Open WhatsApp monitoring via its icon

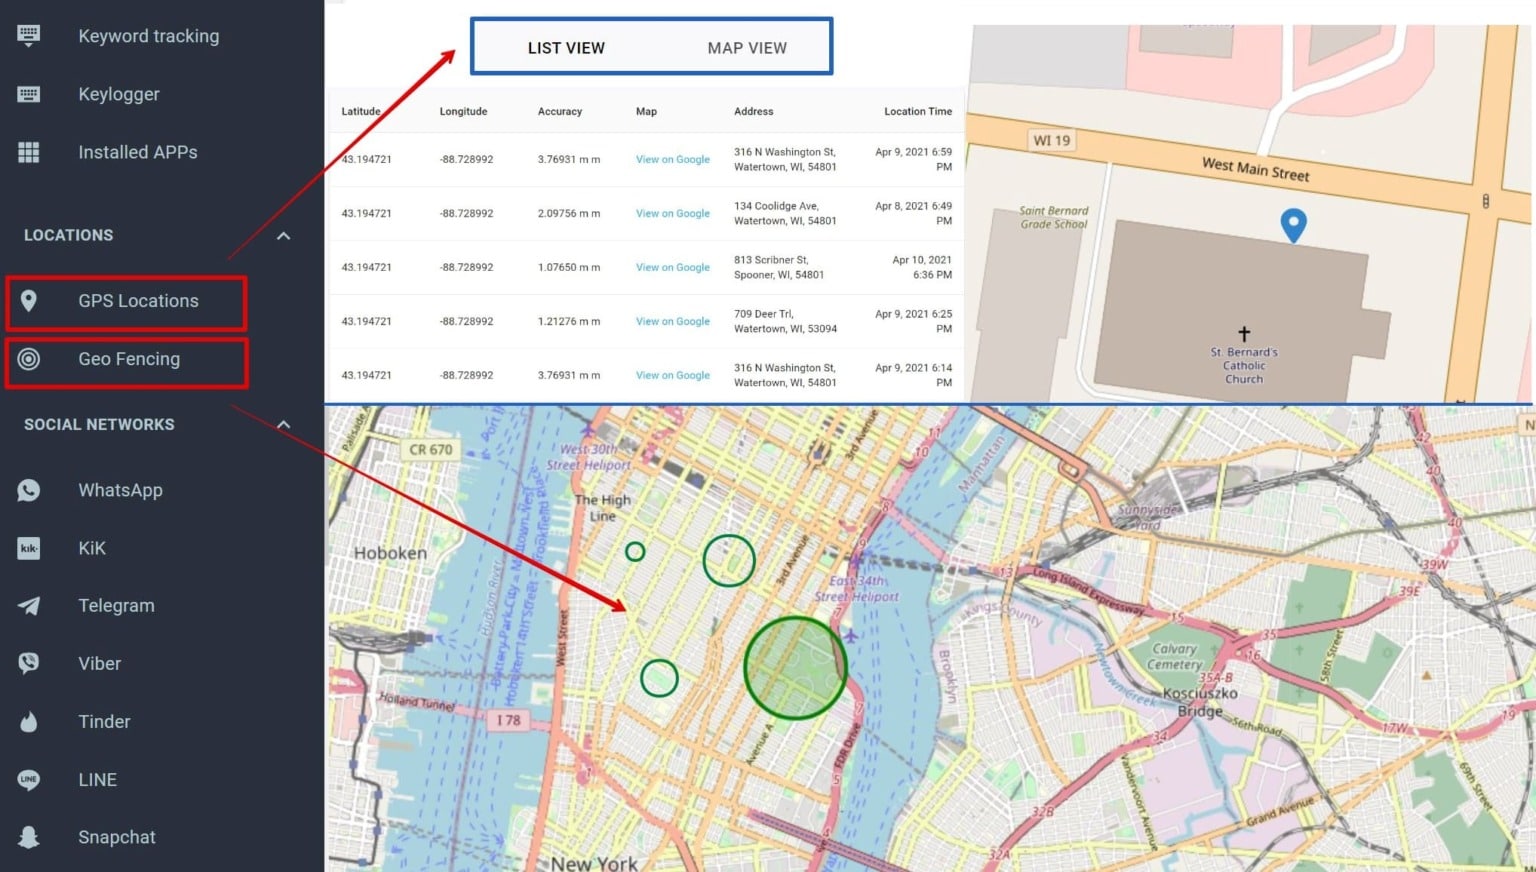click(x=28, y=489)
